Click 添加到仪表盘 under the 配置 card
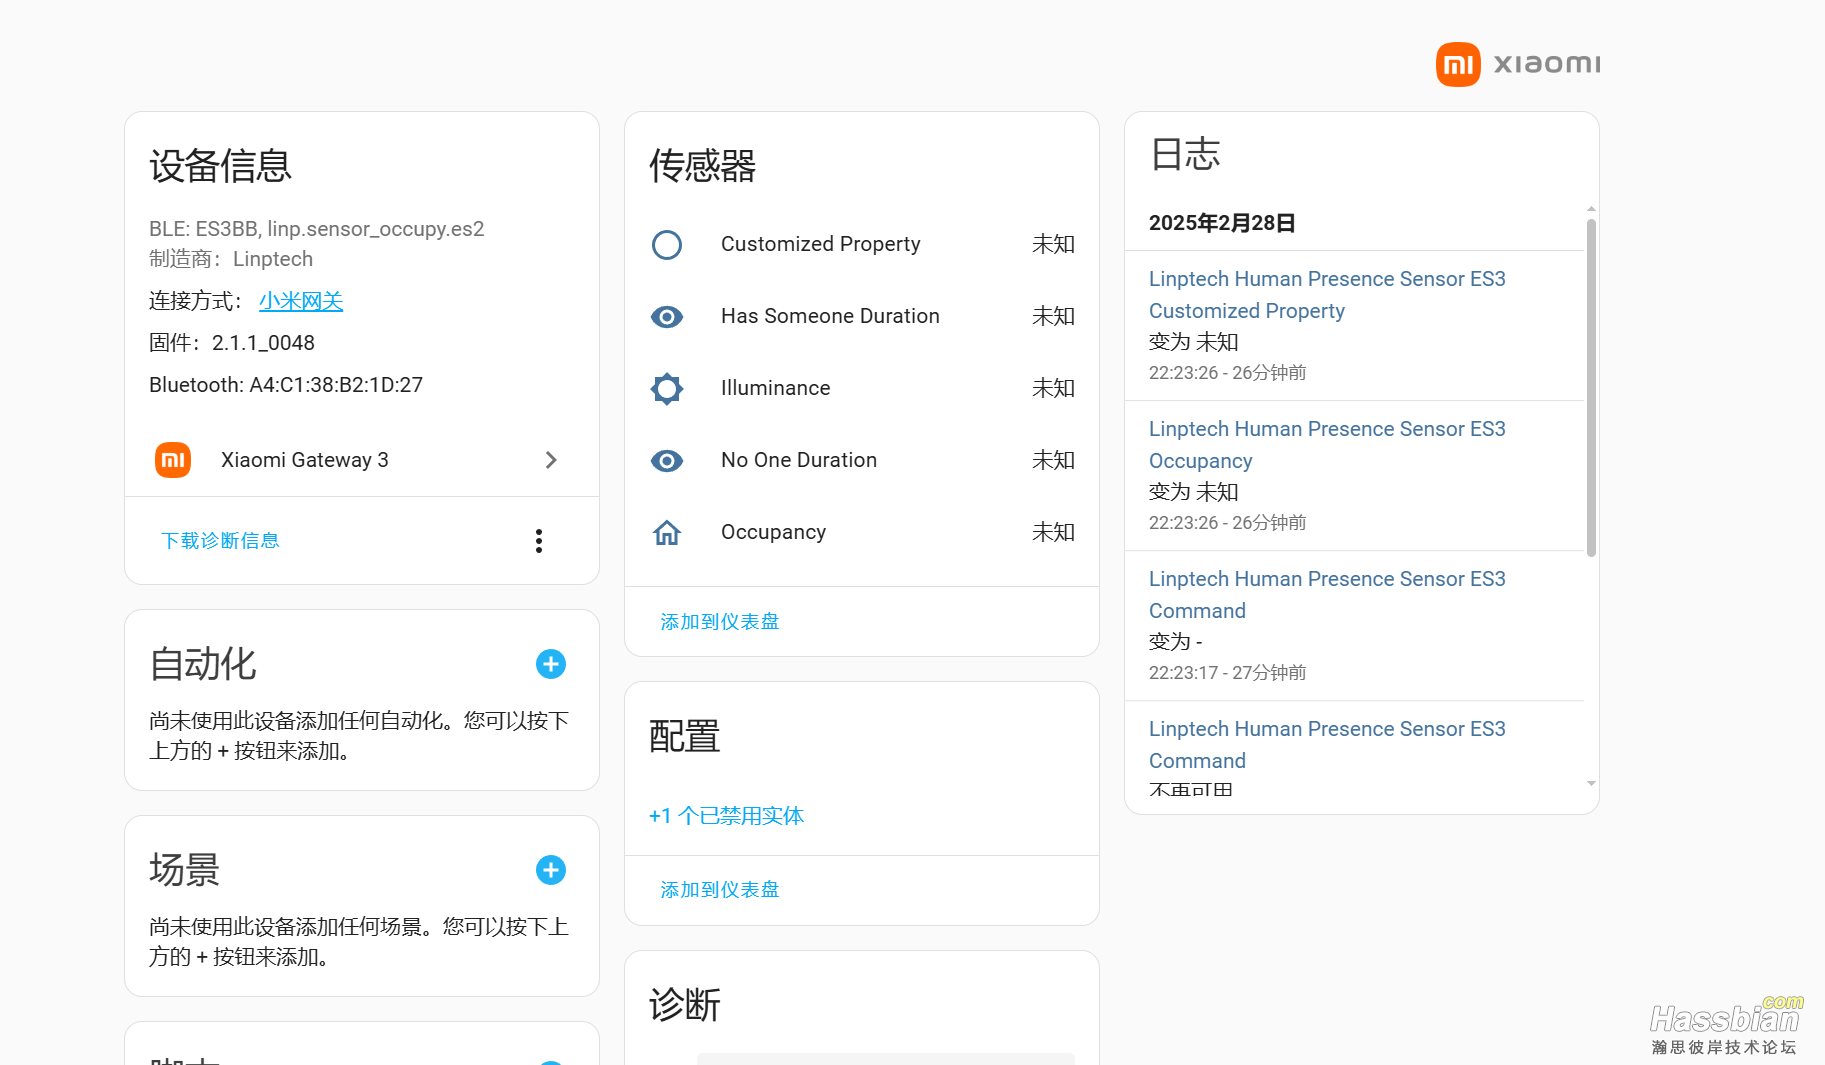The width and height of the screenshot is (1825, 1065). point(720,889)
